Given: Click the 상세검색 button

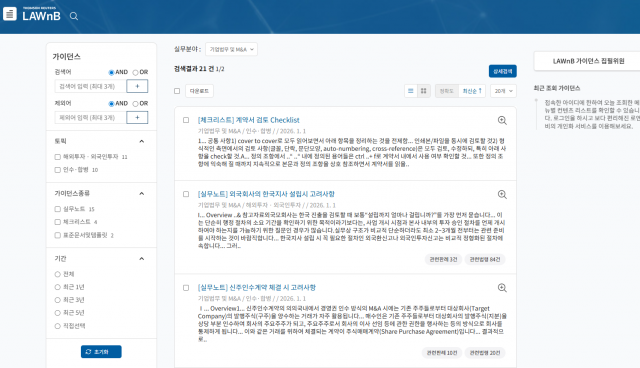Looking at the screenshot, I should tap(502, 71).
